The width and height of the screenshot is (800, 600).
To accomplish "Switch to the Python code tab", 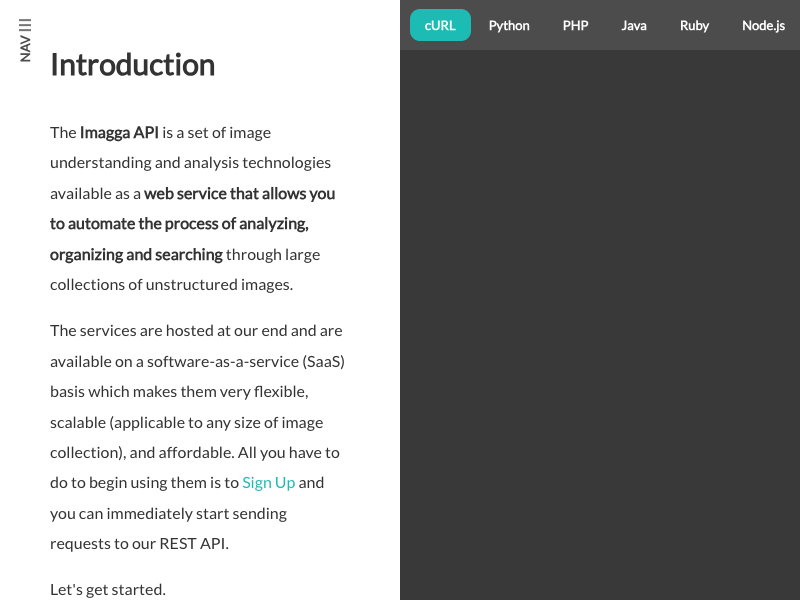I will click(509, 26).
